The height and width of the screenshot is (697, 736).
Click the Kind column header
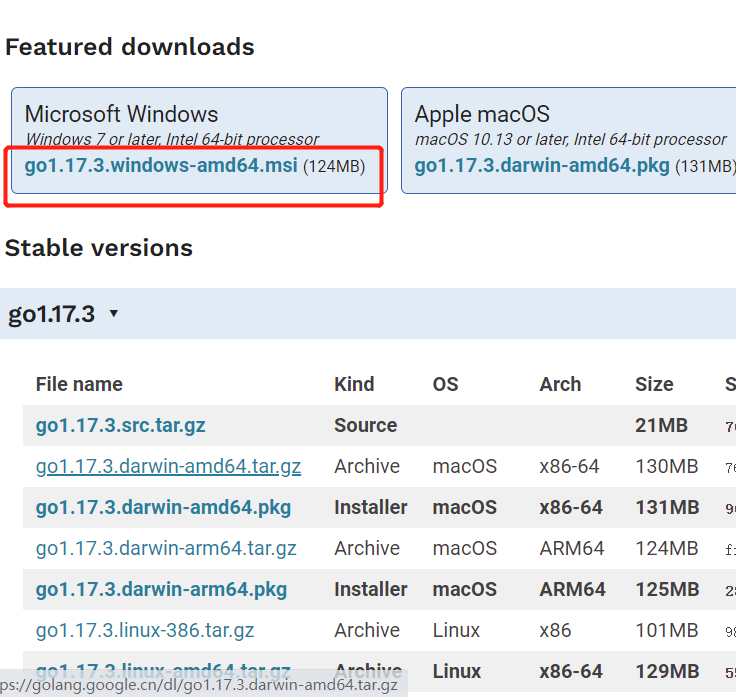pos(354,384)
